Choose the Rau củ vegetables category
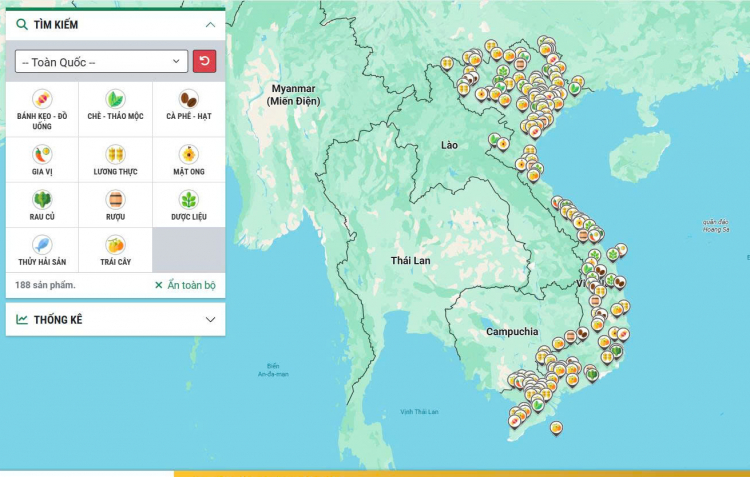 click(42, 199)
